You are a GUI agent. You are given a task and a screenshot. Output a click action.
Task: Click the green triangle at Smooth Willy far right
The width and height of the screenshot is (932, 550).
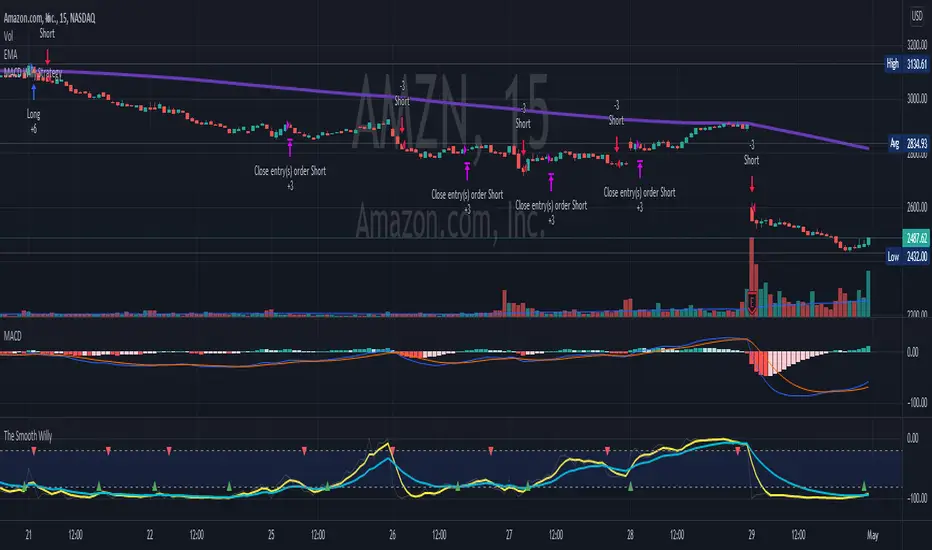click(x=865, y=486)
